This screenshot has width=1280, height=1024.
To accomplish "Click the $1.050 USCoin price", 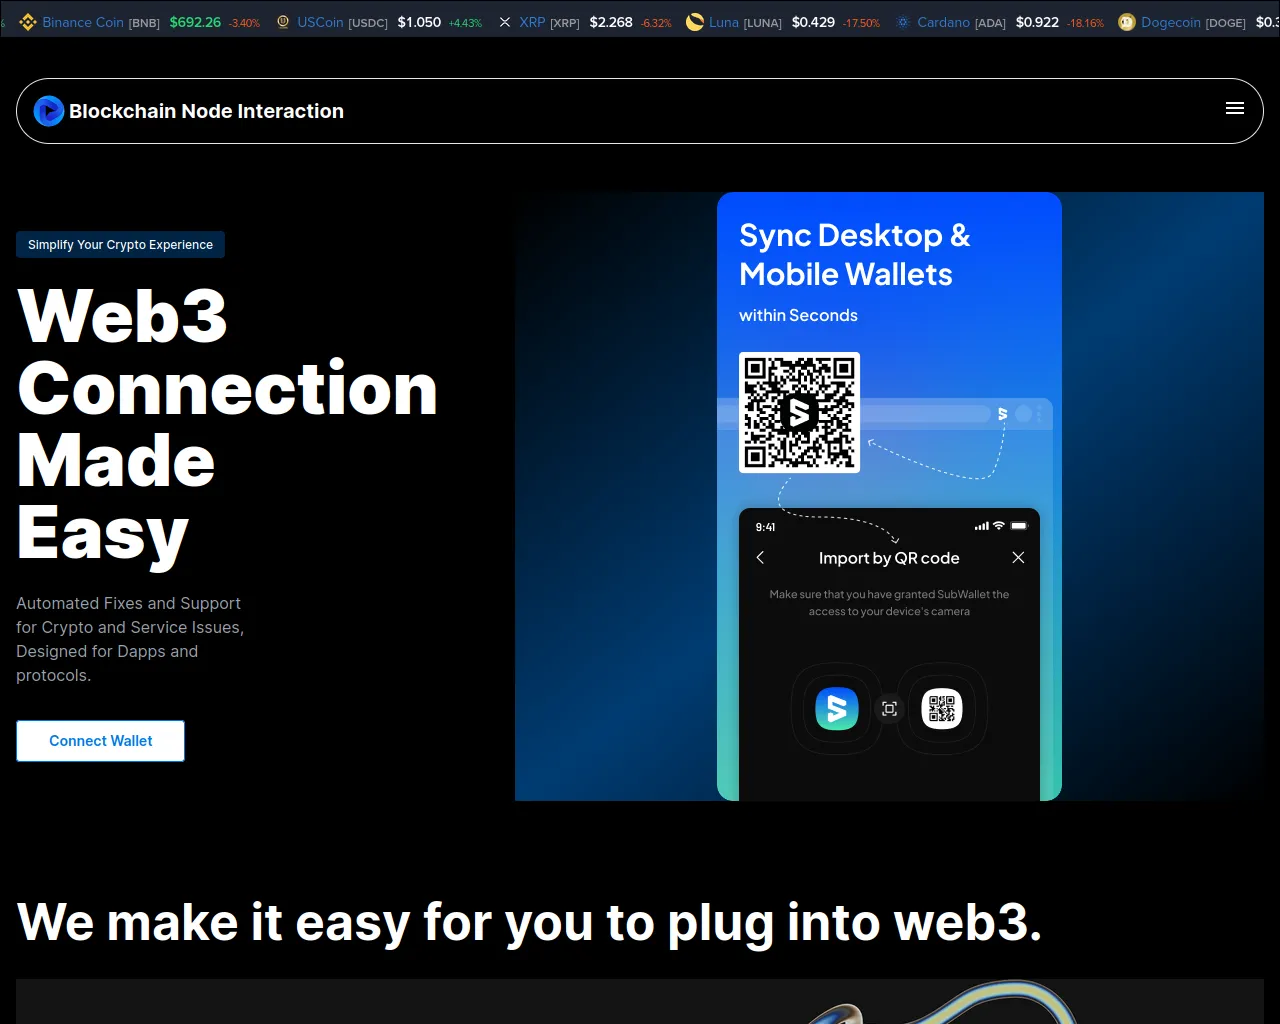I will tap(419, 22).
